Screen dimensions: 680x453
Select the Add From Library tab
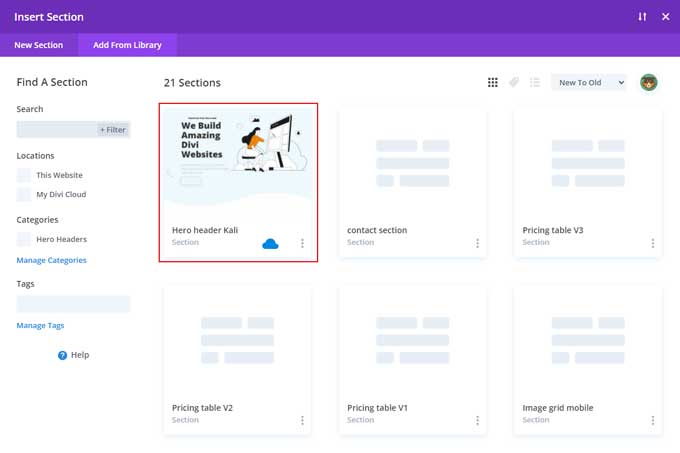(128, 45)
